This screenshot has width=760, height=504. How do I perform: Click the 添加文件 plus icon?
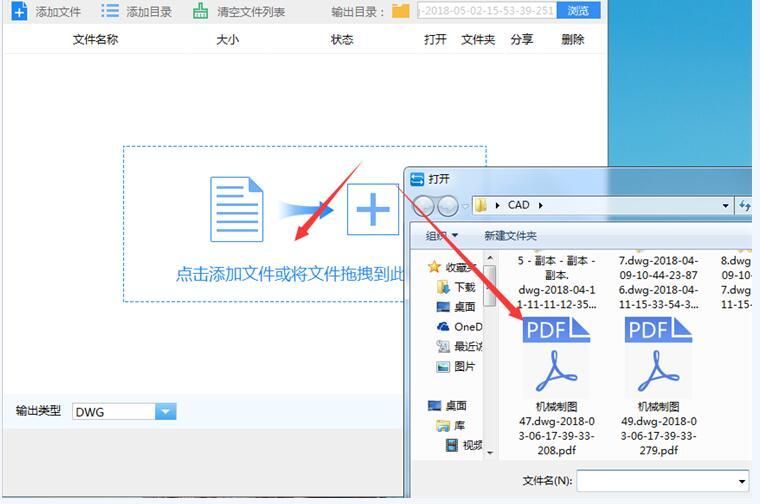[x=19, y=11]
